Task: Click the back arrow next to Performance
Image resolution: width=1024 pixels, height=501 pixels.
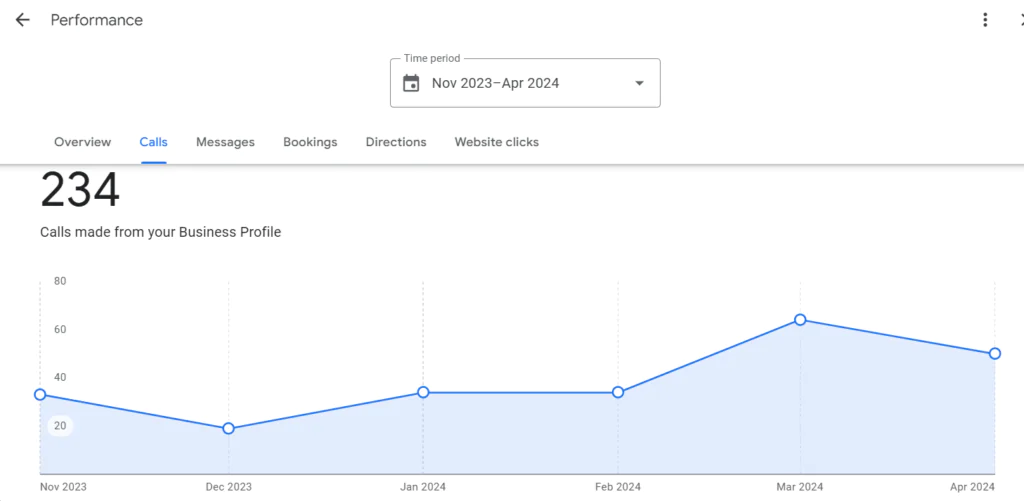Action: tap(22, 20)
